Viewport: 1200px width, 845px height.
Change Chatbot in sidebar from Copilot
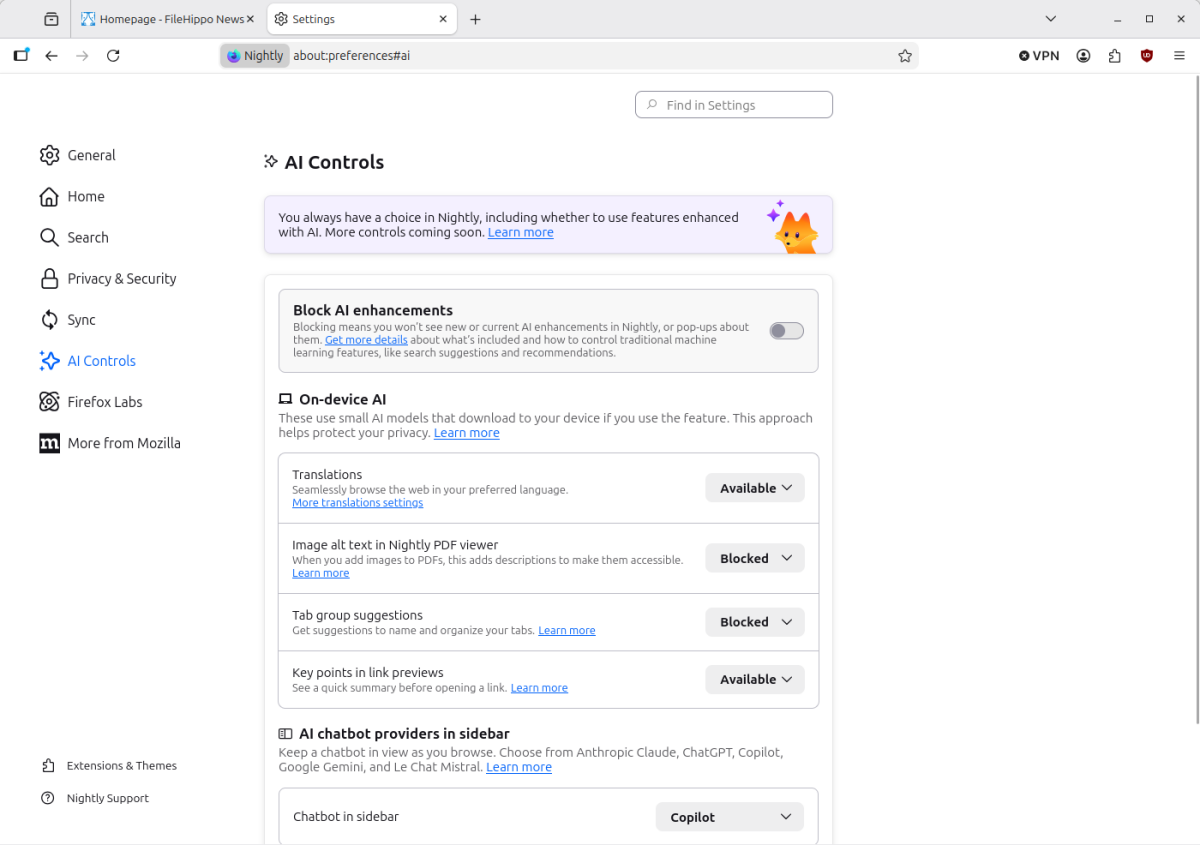tap(729, 816)
